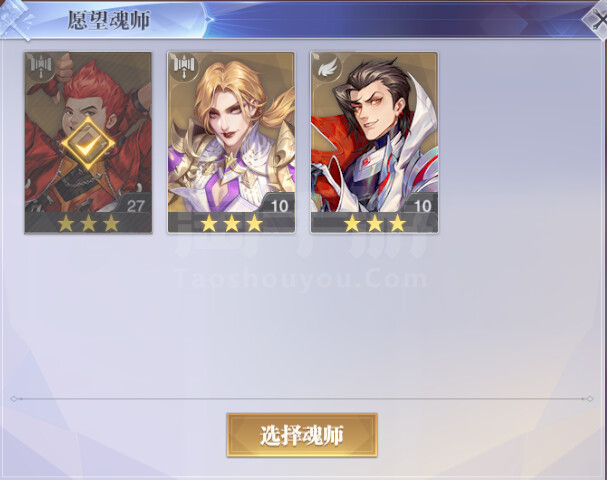
Task: Click the tower class icon on red-haired card
Action: point(41,68)
